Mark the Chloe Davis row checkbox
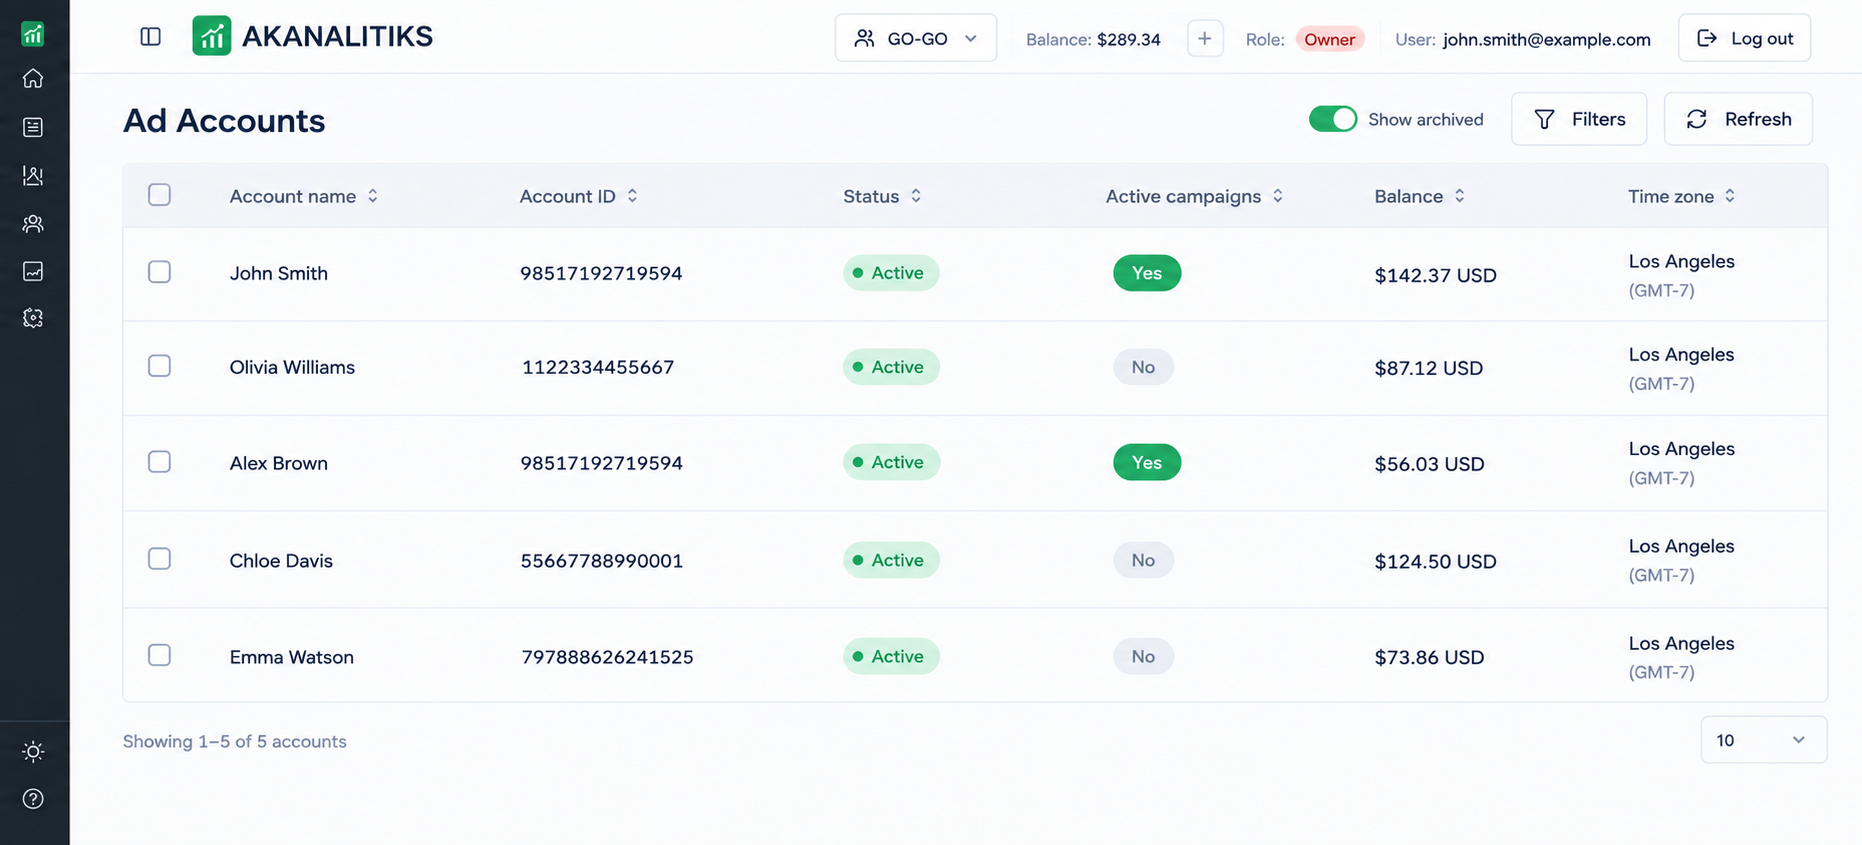Image resolution: width=1862 pixels, height=845 pixels. click(160, 559)
